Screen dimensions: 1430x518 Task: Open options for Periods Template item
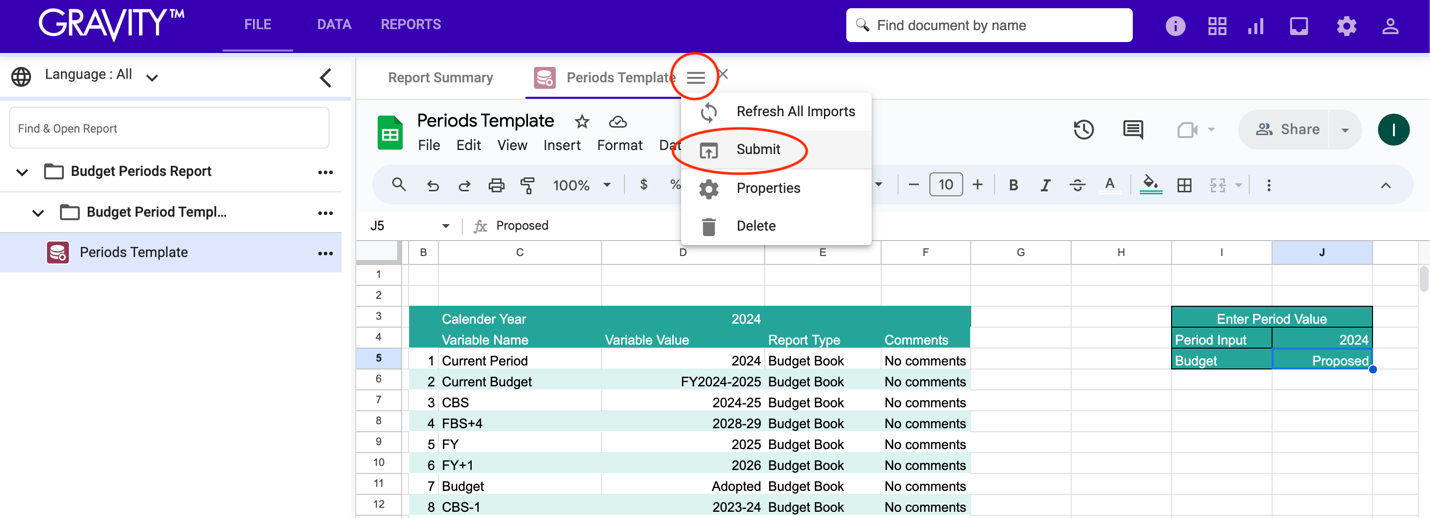(x=325, y=254)
